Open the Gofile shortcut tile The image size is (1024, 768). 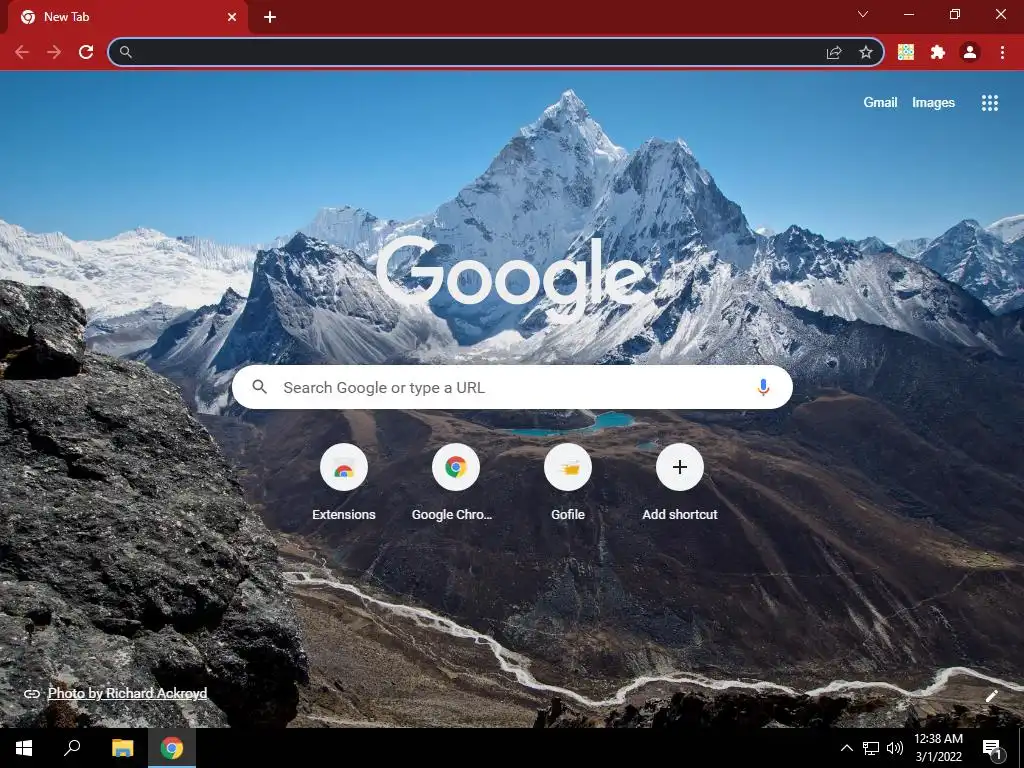(x=568, y=481)
